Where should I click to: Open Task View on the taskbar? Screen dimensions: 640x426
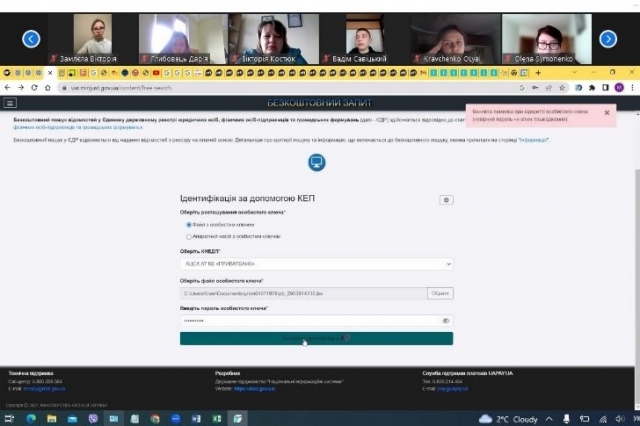[x=9, y=419]
